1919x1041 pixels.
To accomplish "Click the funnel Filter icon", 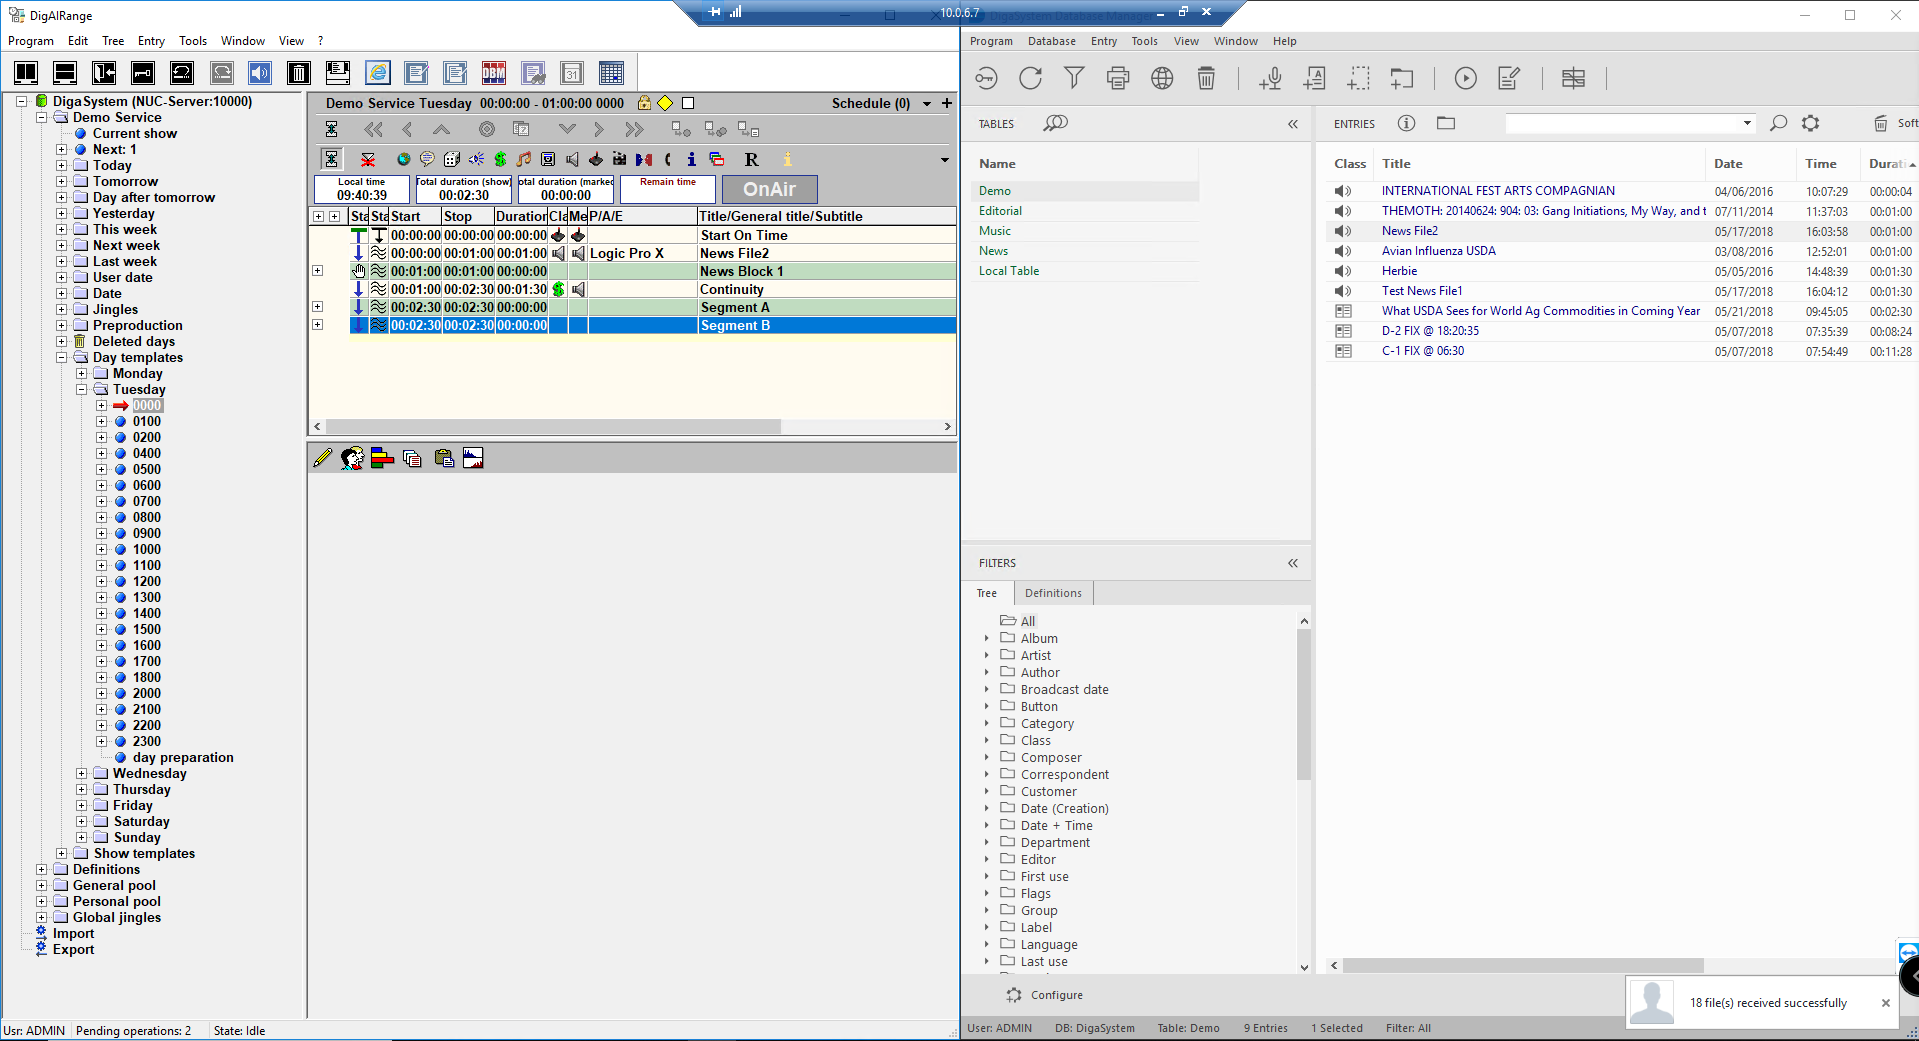I will (x=1074, y=78).
